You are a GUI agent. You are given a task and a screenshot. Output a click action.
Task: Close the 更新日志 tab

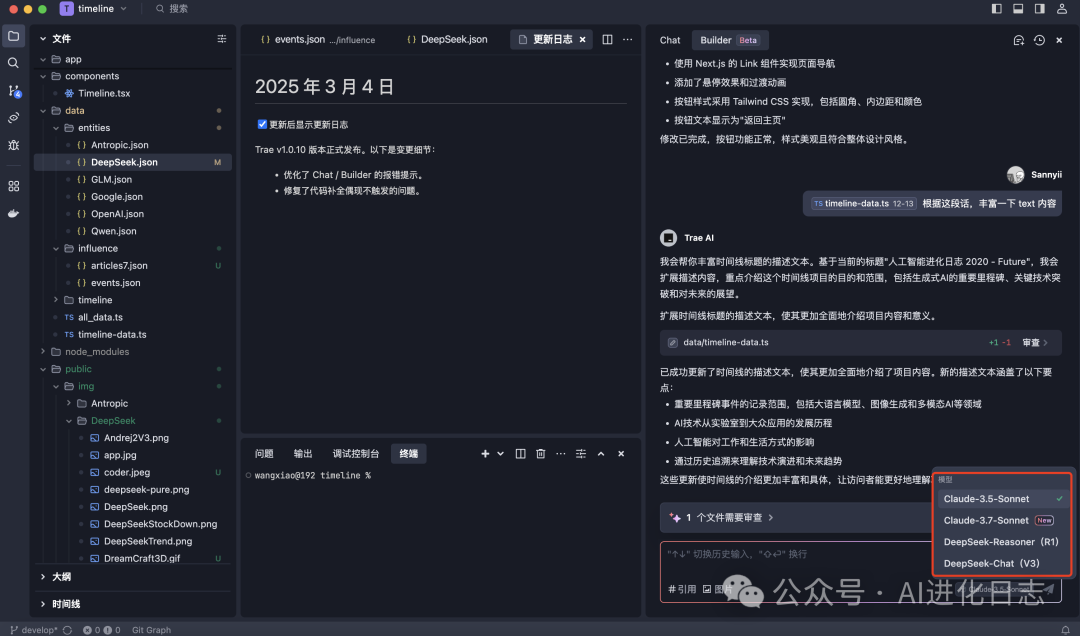[x=583, y=39]
